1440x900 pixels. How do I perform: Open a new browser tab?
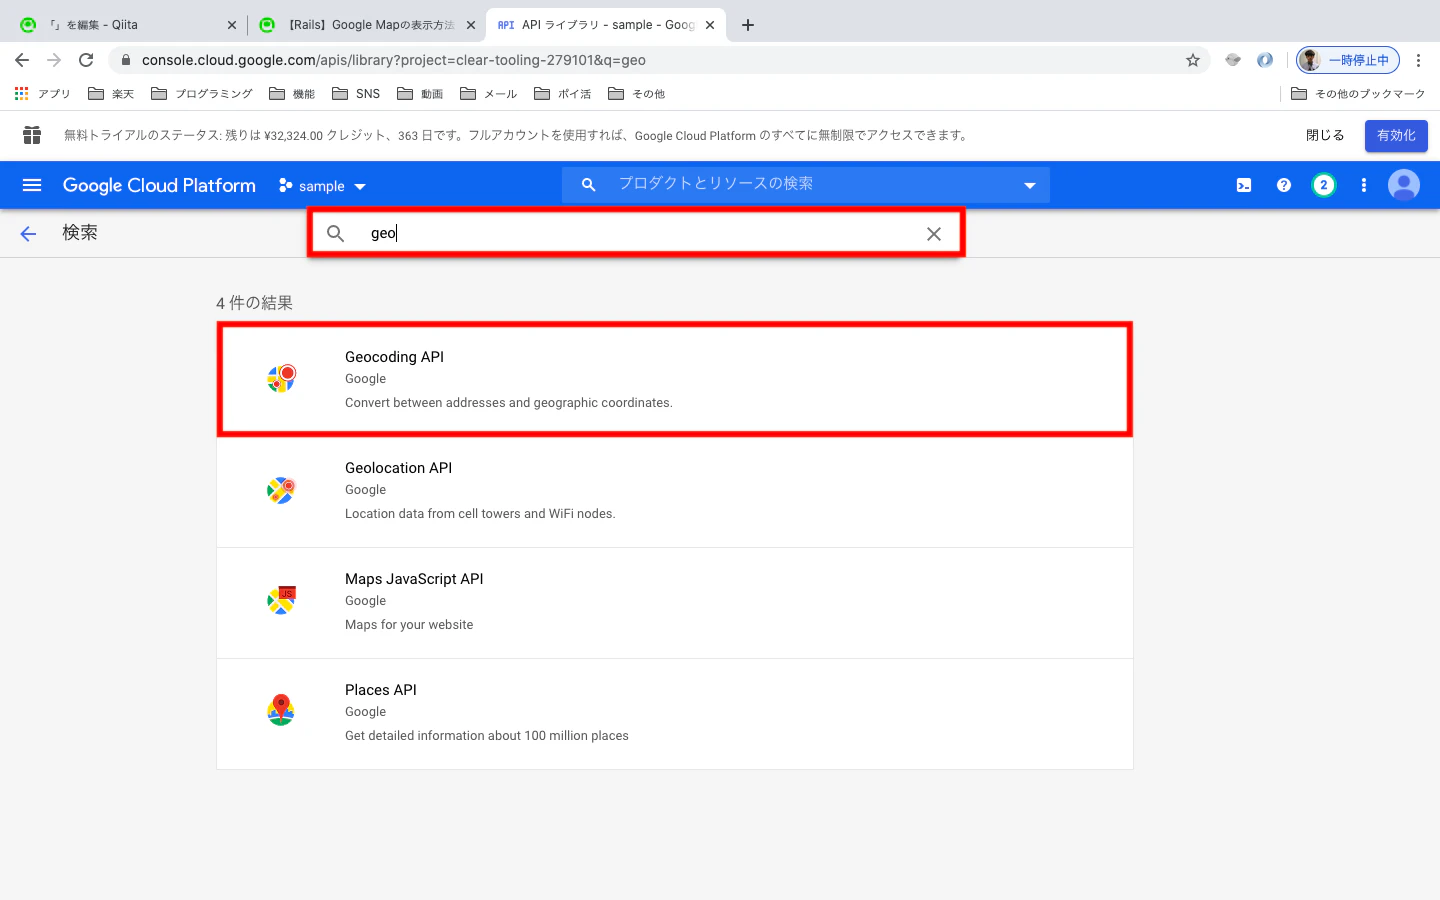click(x=748, y=25)
